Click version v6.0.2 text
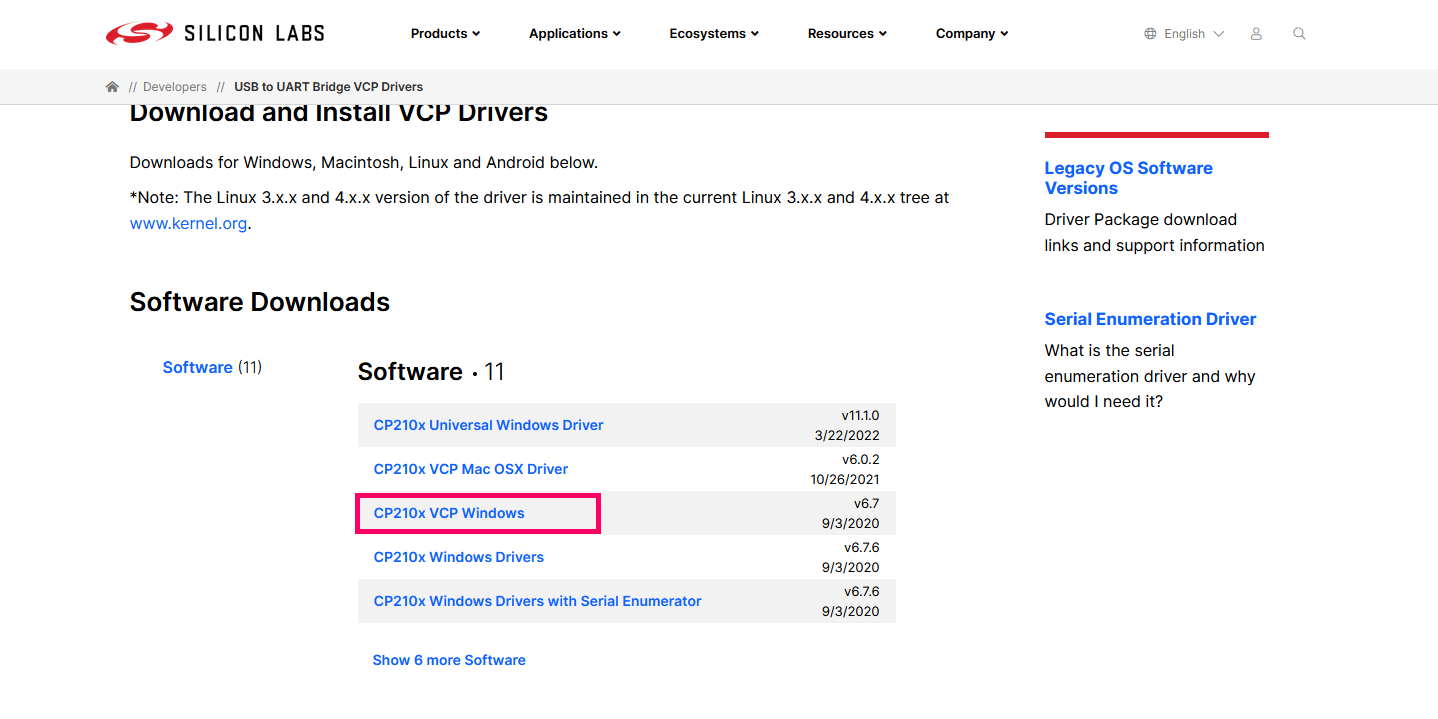This screenshot has height=719, width=1438. click(x=862, y=459)
